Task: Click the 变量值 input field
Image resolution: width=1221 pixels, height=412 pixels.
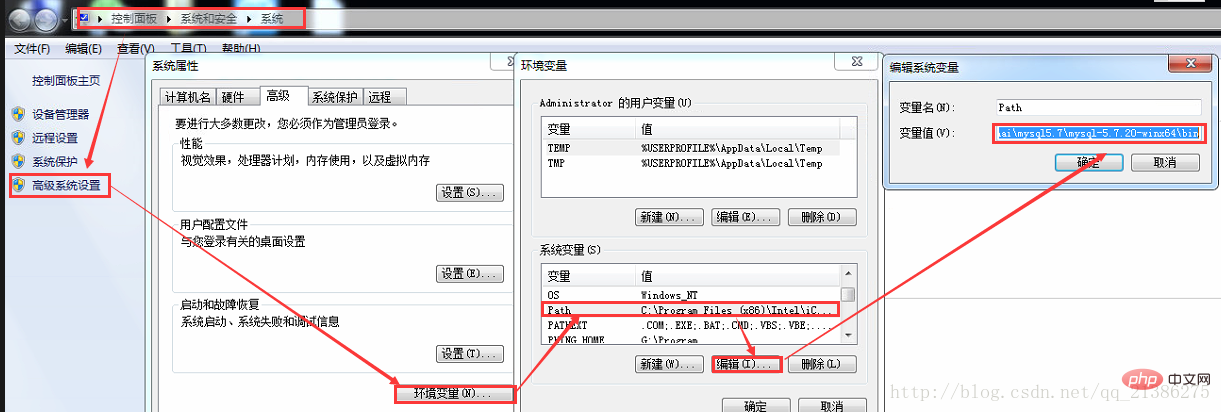Action: 1098,132
